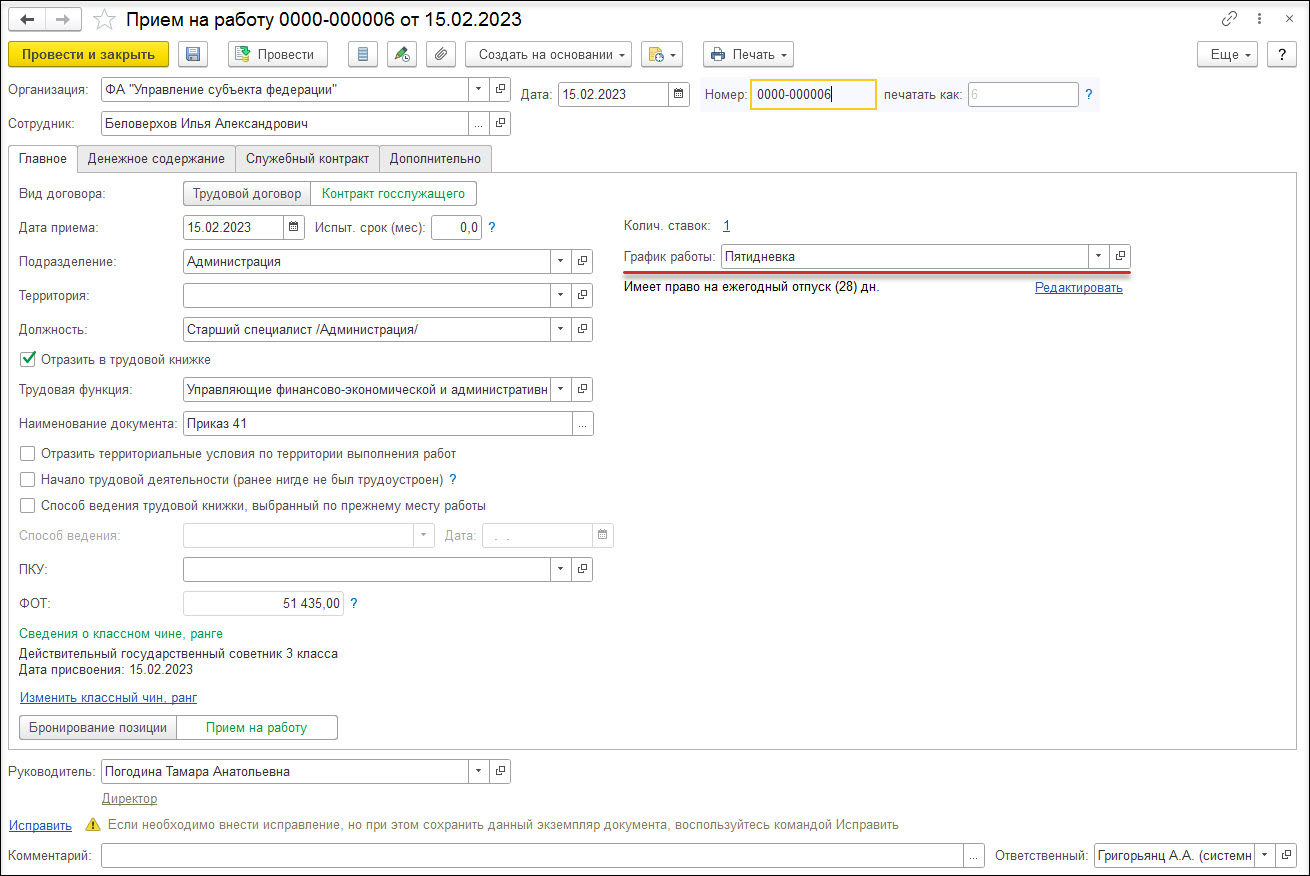Image resolution: width=1310 pixels, height=876 pixels.
Task: Switch to Прием на работу mode
Action: click(257, 727)
